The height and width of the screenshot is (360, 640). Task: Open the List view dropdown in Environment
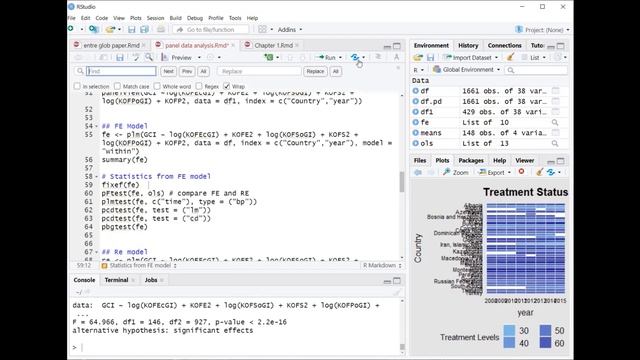pos(534,58)
